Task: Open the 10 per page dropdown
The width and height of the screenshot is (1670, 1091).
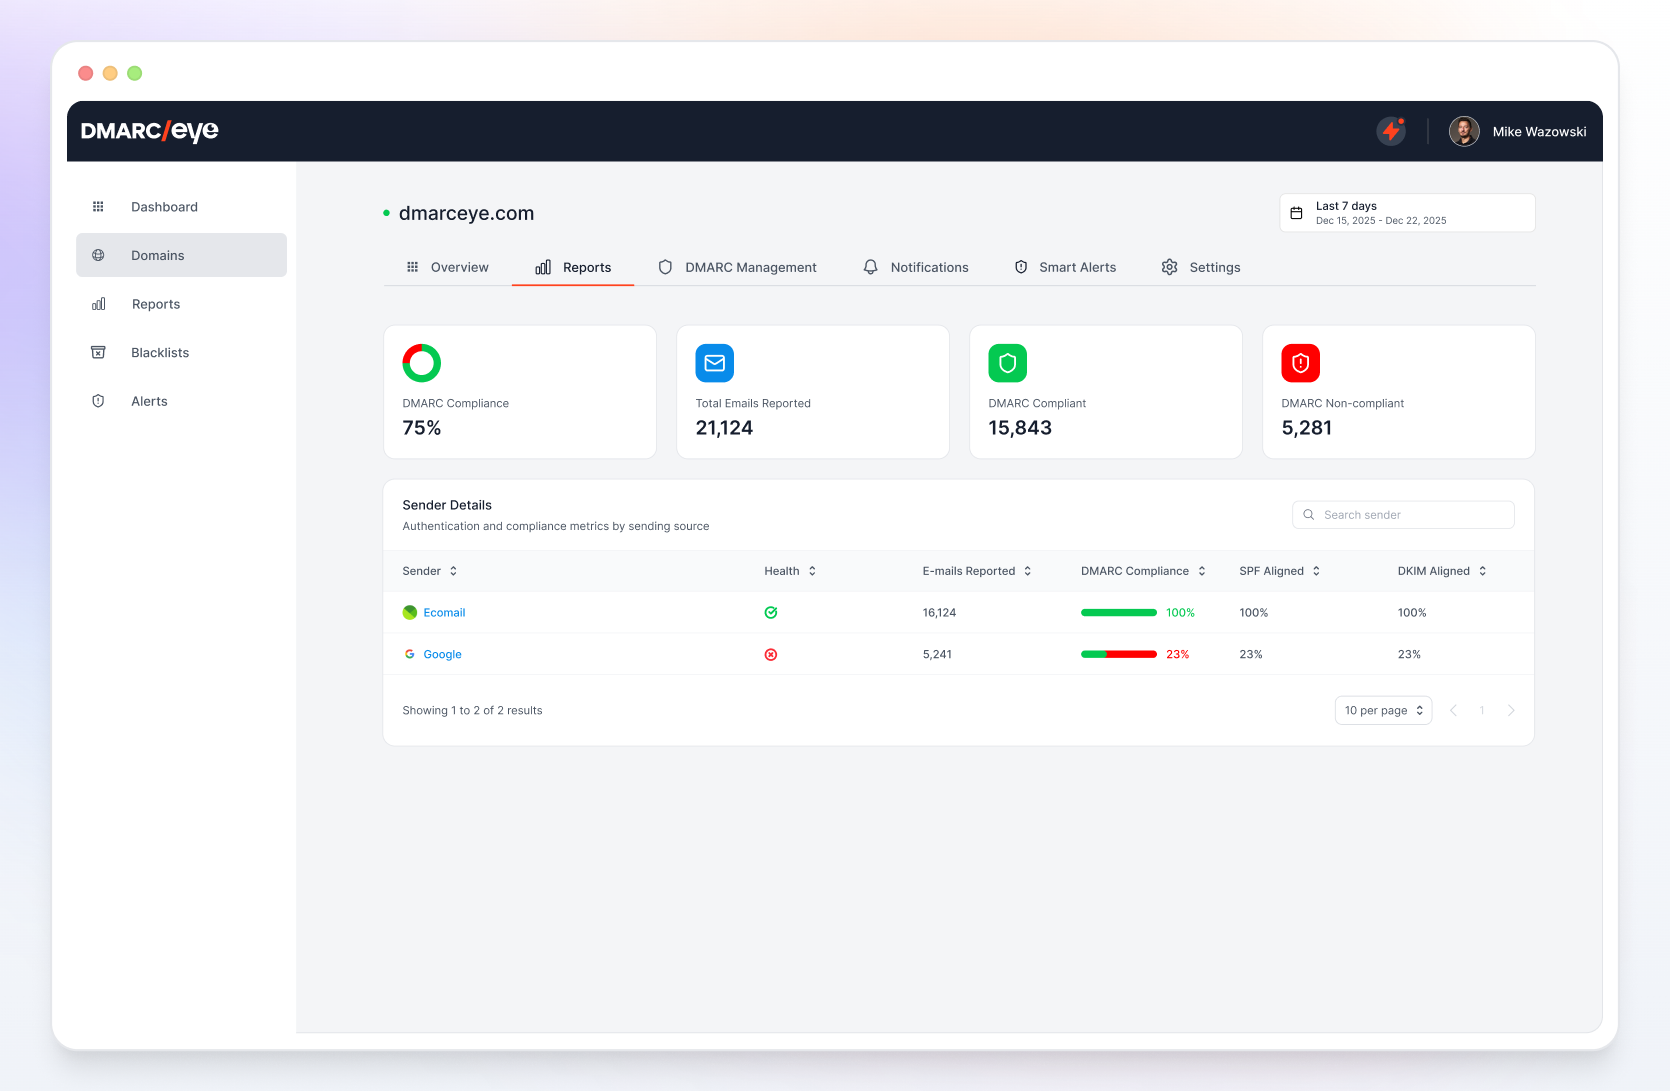Action: click(1384, 710)
